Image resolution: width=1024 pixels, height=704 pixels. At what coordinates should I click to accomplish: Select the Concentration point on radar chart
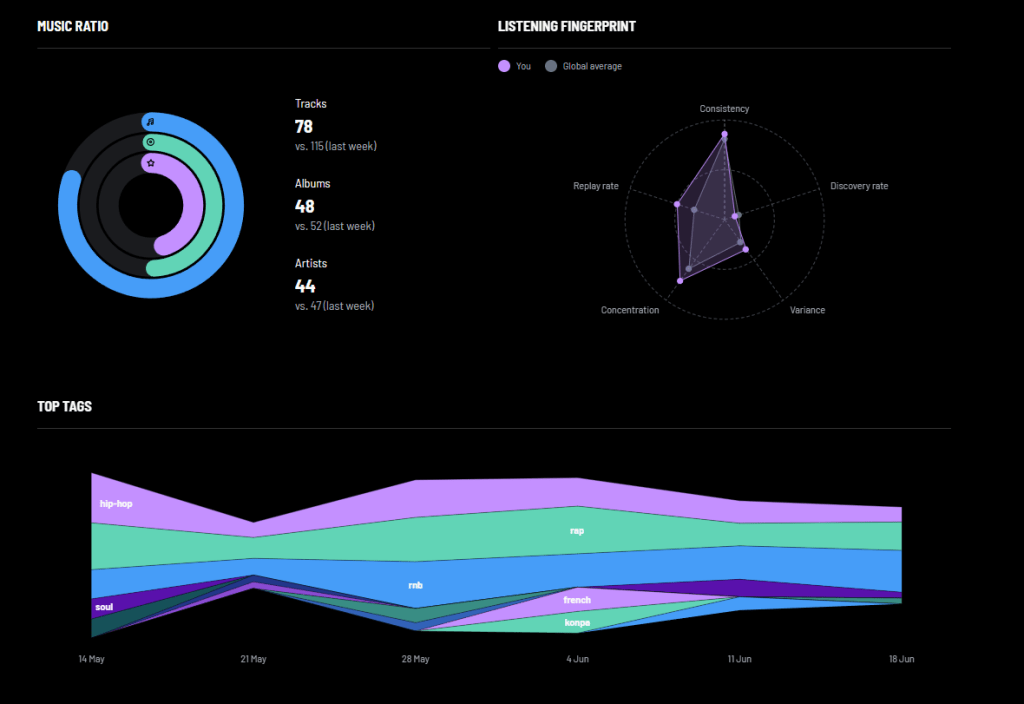(680, 281)
